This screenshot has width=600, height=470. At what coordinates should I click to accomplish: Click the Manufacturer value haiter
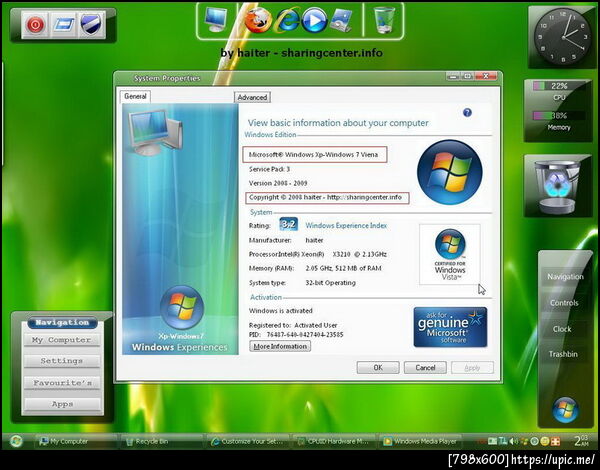[314, 240]
